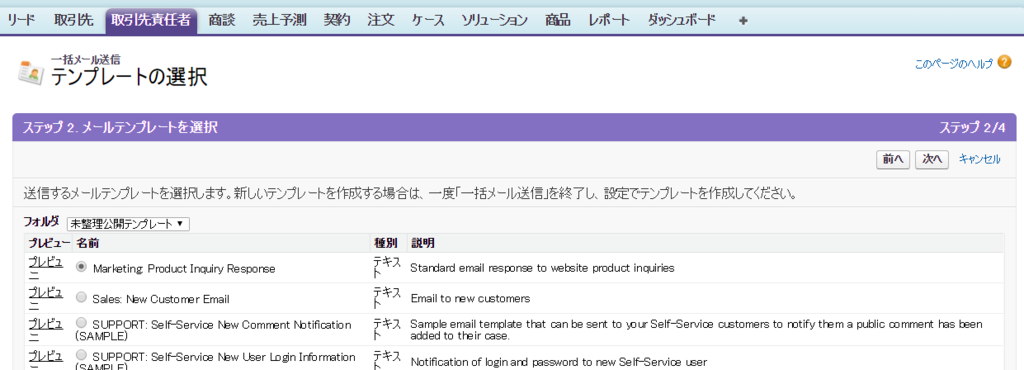Open the 取引先責任者 tab

[151, 20]
